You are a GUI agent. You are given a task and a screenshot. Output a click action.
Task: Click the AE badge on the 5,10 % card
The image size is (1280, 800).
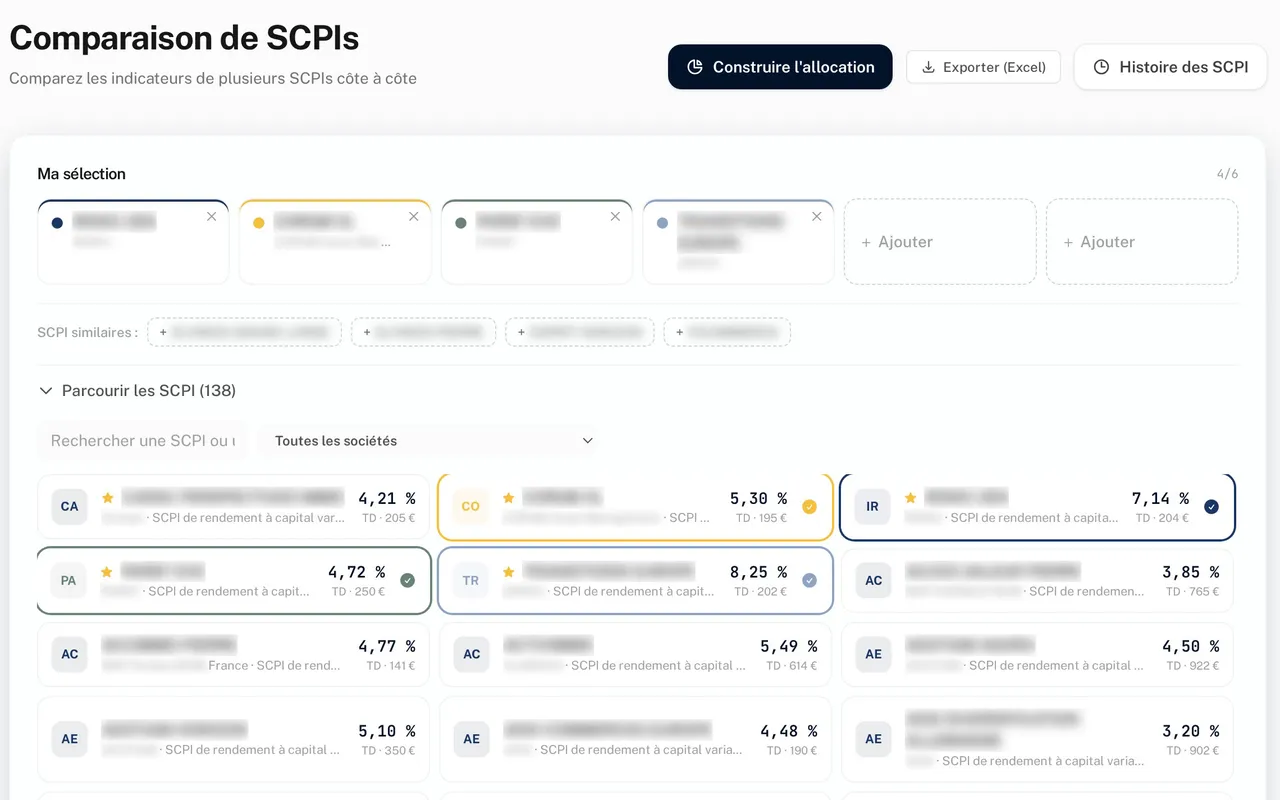(x=70, y=739)
